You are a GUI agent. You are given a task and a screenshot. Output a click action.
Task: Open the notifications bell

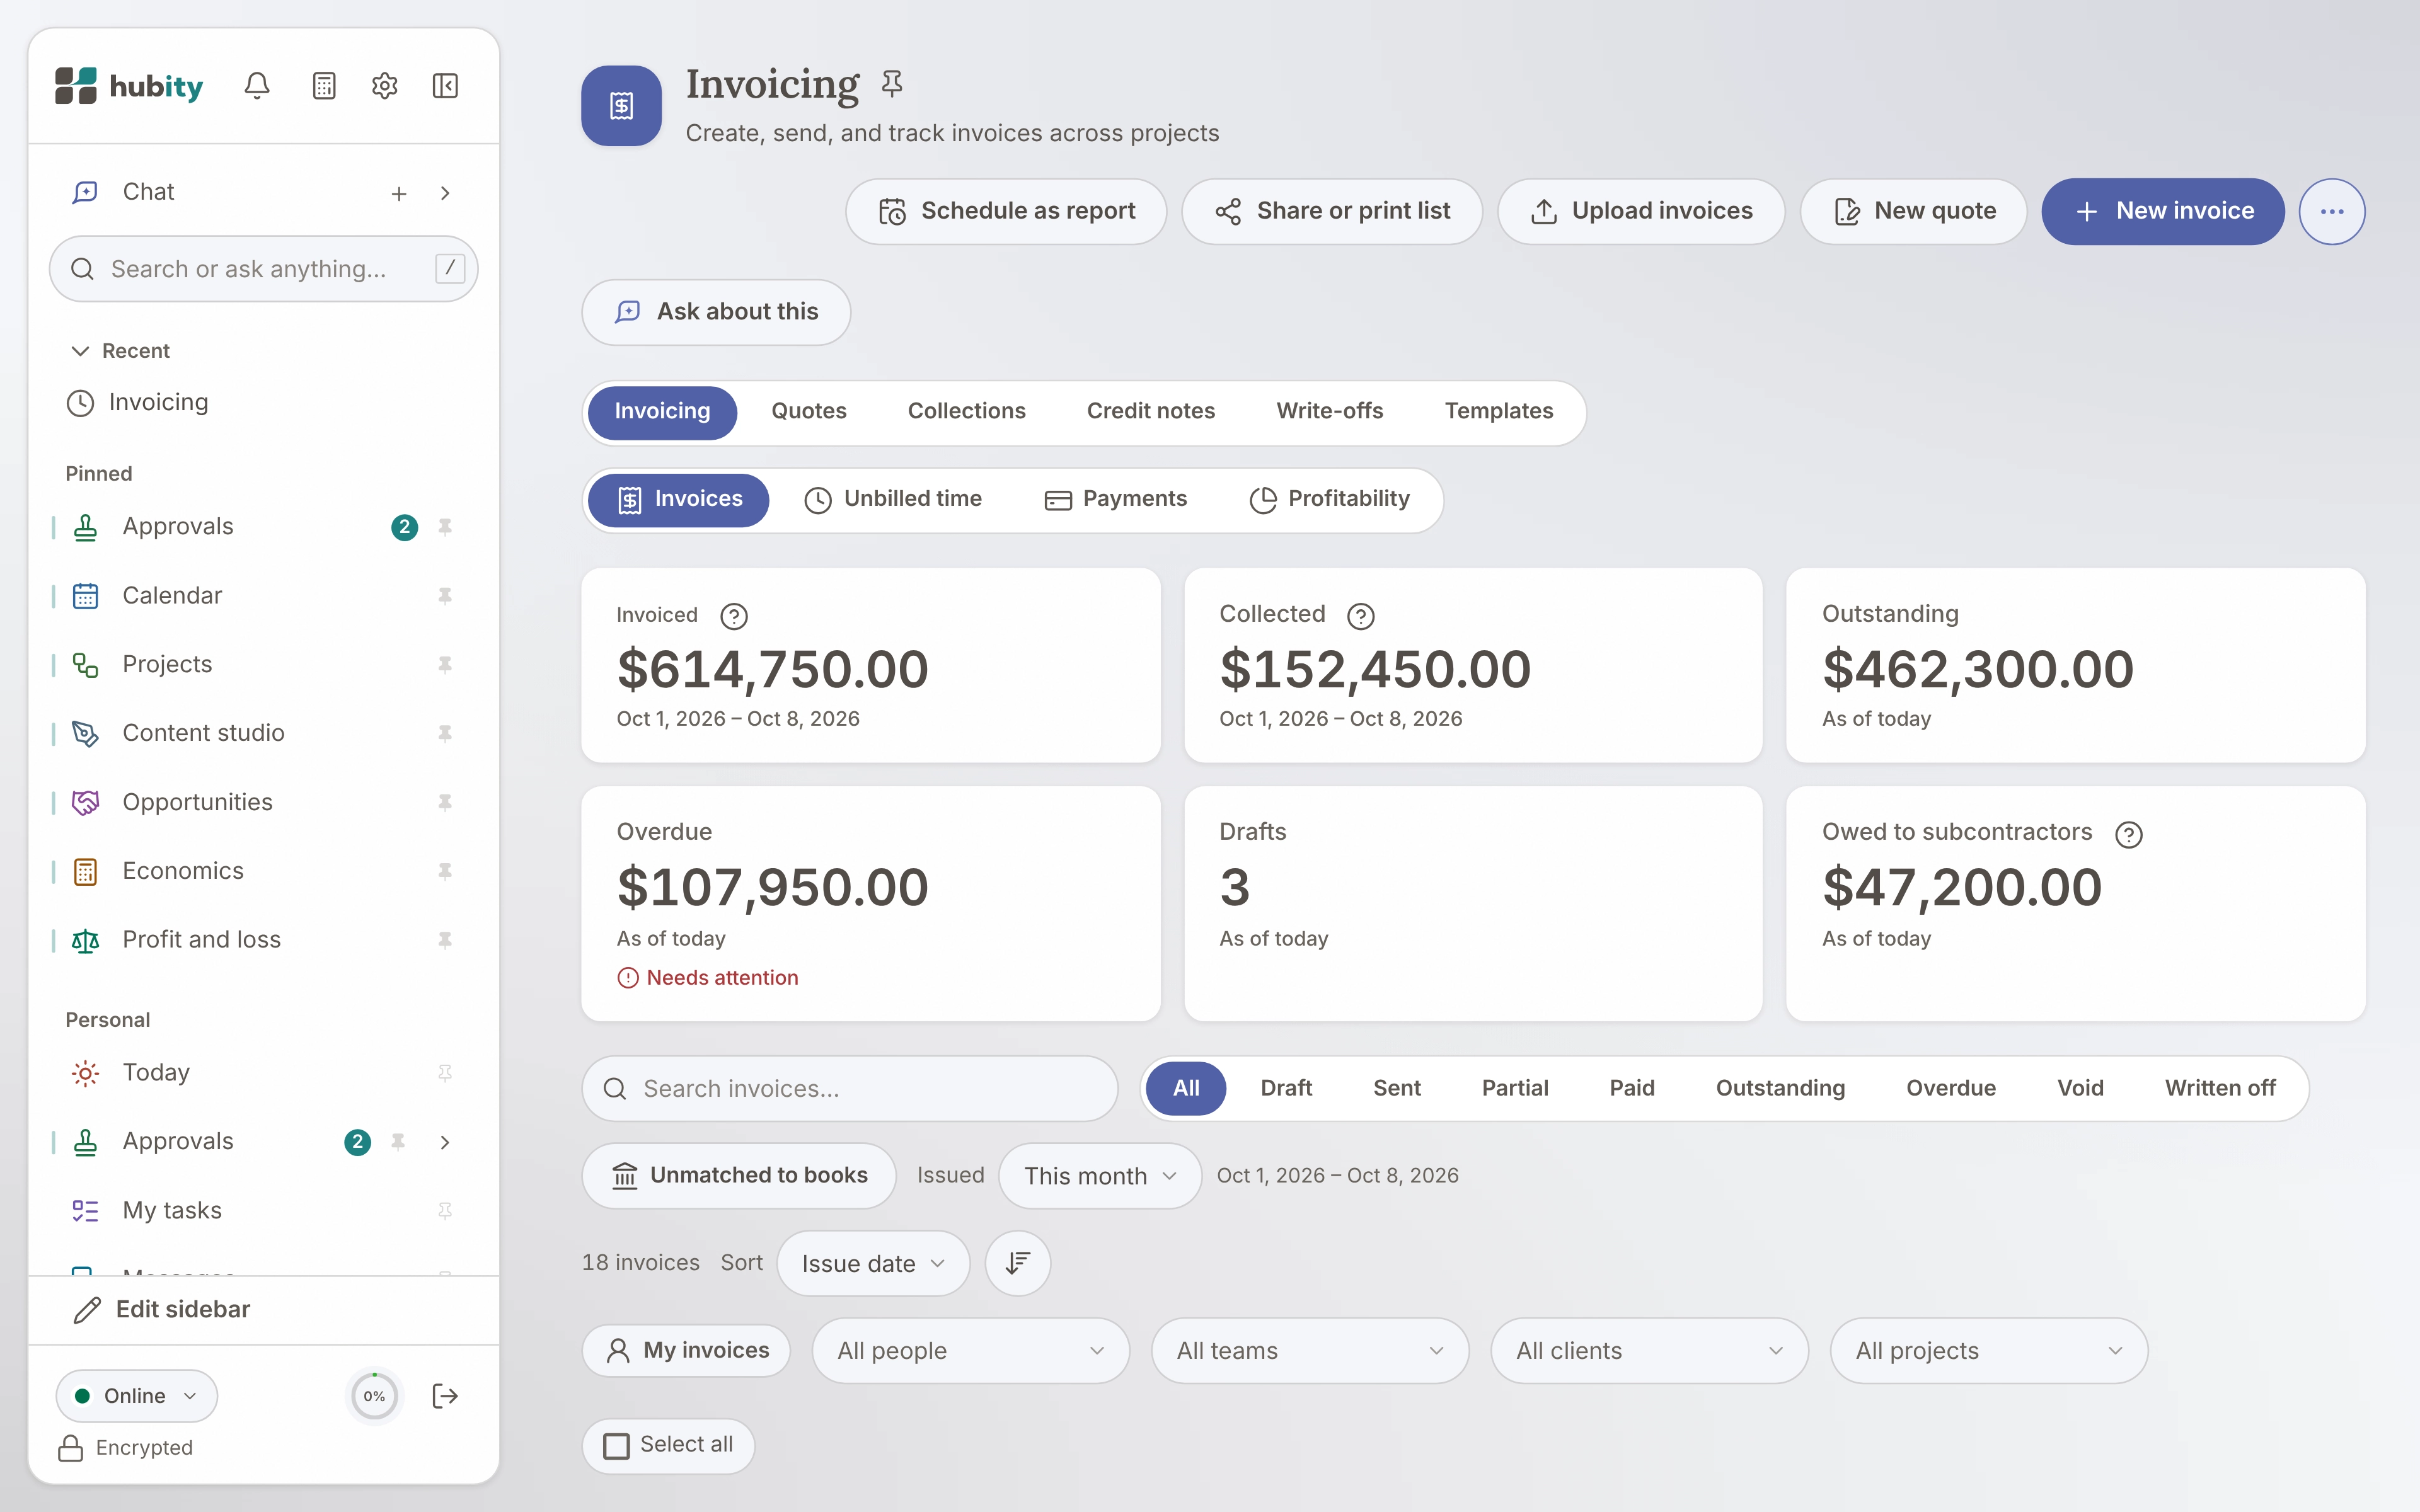click(257, 86)
